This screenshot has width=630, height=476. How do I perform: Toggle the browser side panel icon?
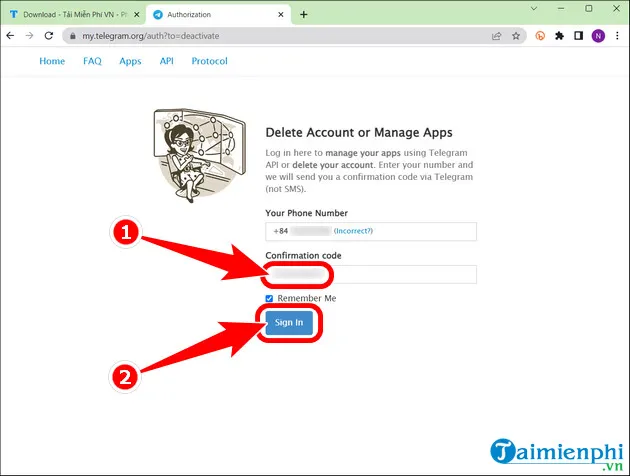click(x=579, y=36)
